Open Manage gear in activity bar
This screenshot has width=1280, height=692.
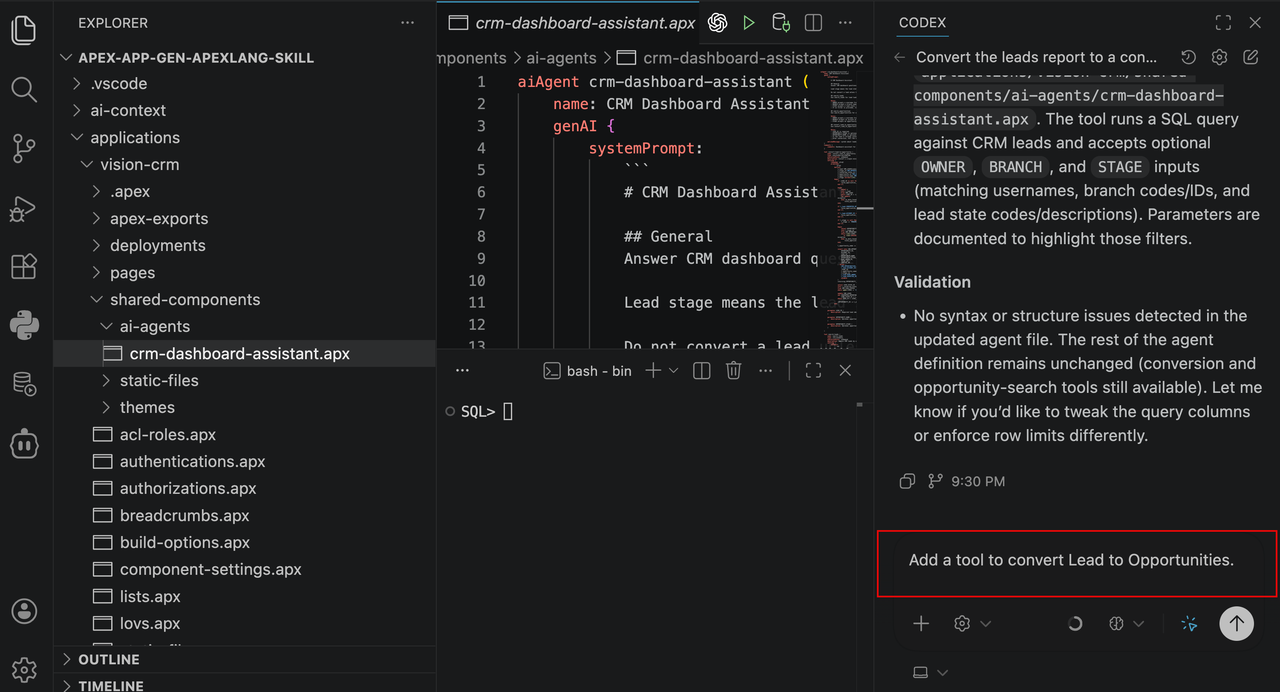point(24,669)
